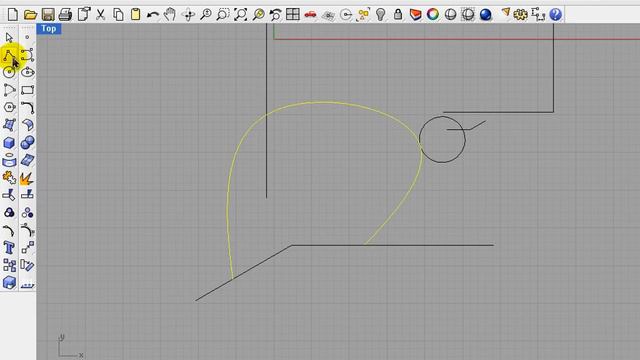The height and width of the screenshot is (360, 640).
Task: Zoom to selected objects
Action: (x=258, y=15)
